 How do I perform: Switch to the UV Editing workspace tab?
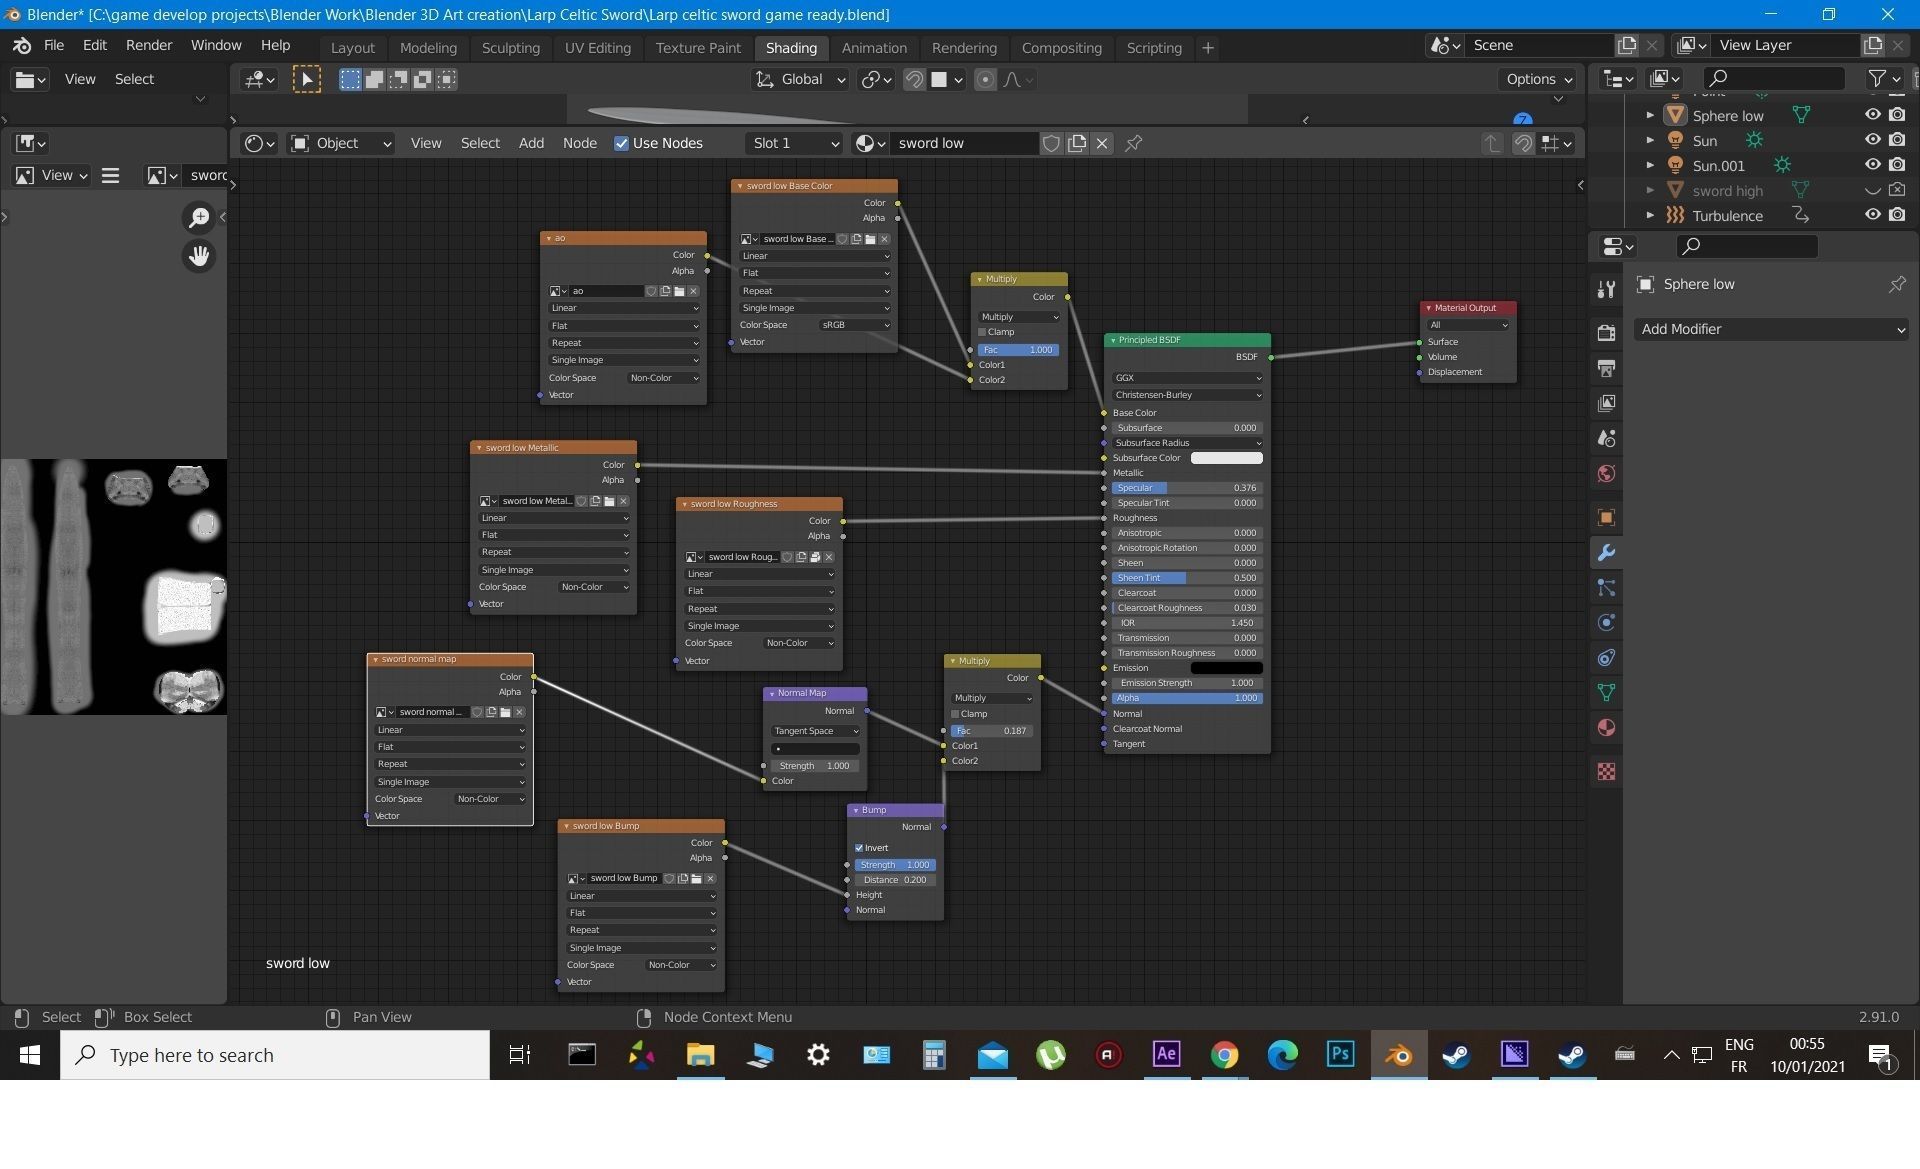(x=597, y=47)
